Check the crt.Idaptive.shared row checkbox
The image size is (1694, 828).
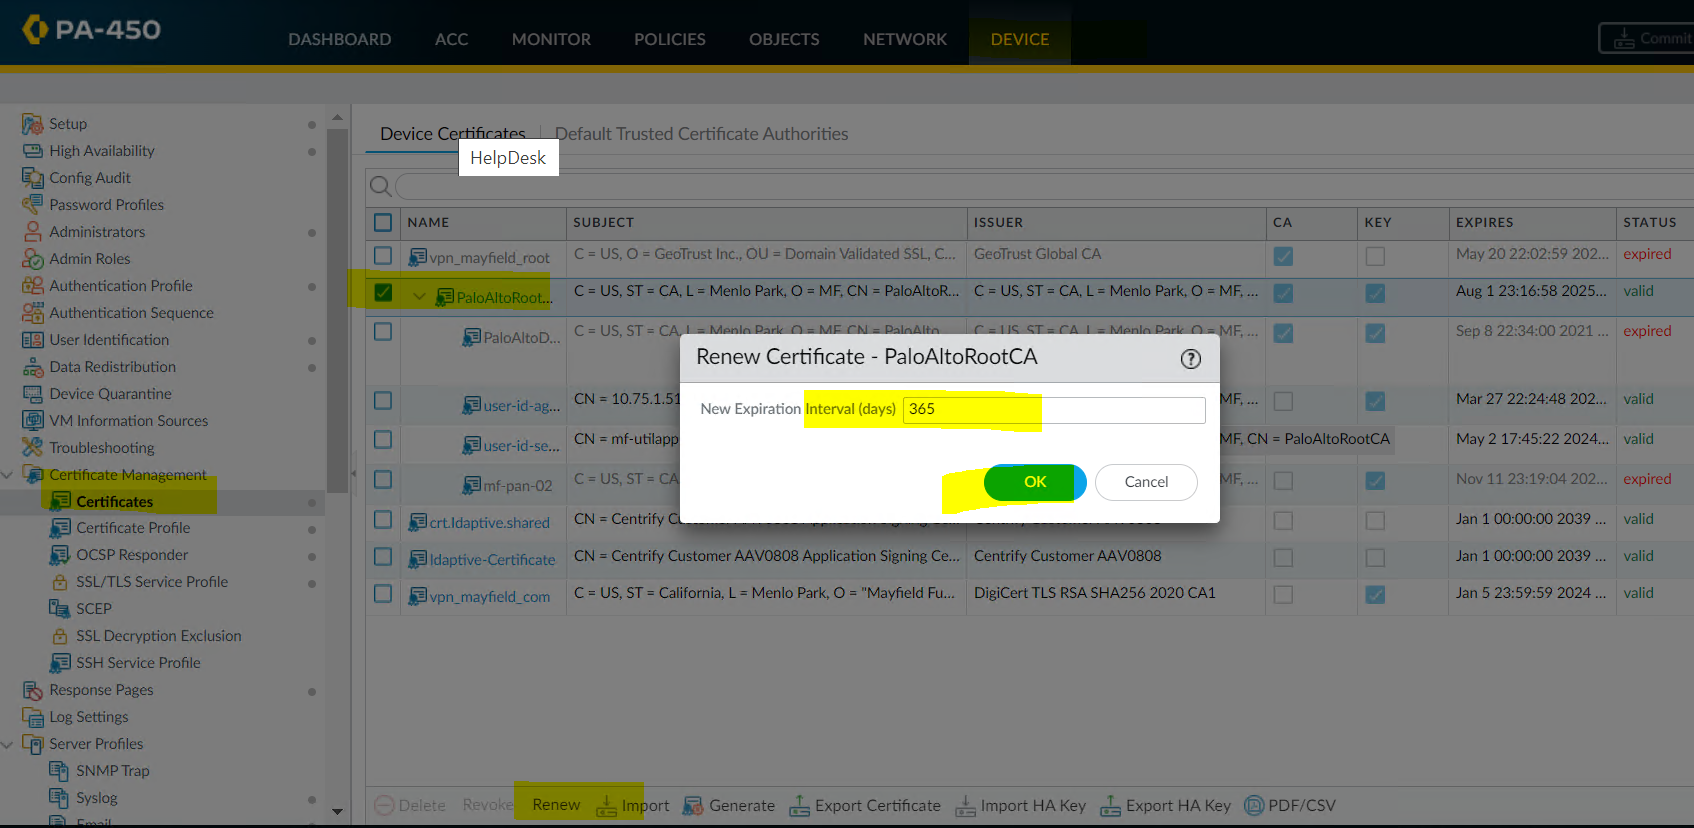click(383, 520)
